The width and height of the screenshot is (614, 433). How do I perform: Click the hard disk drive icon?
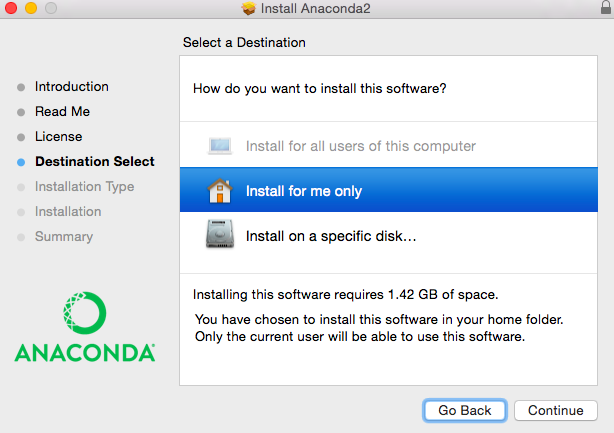[x=220, y=234]
